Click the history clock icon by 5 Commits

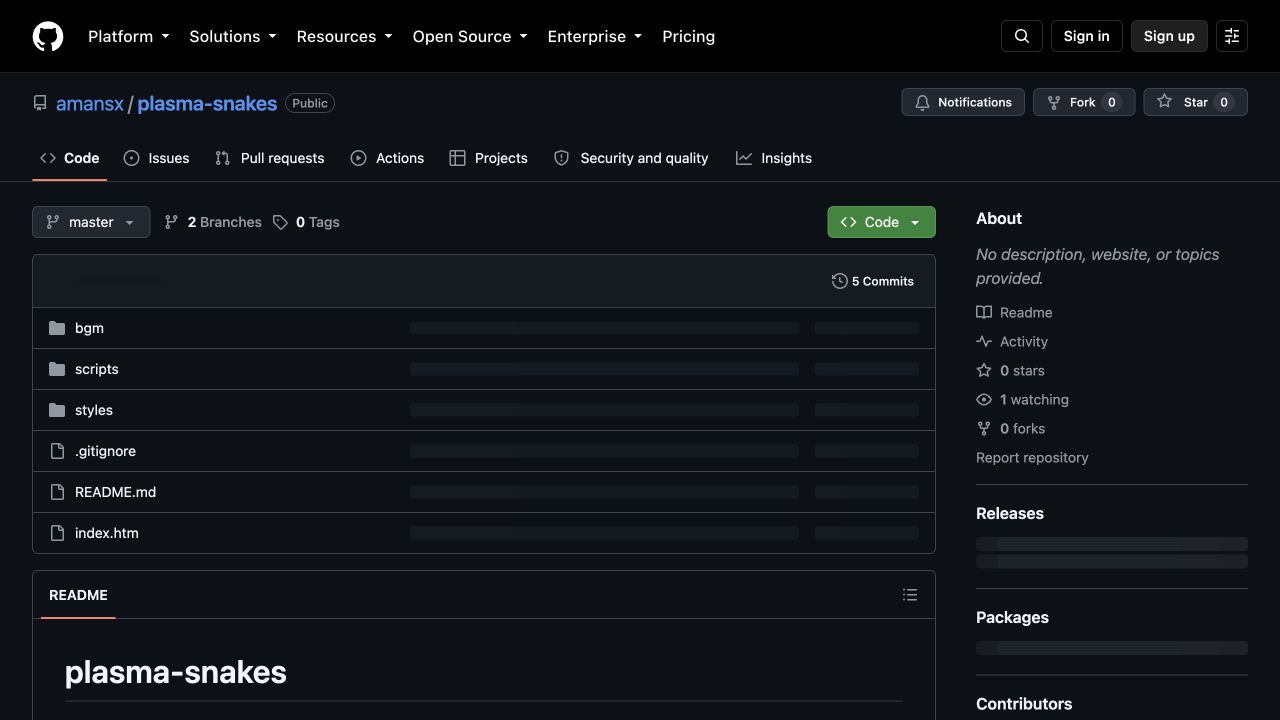(839, 281)
